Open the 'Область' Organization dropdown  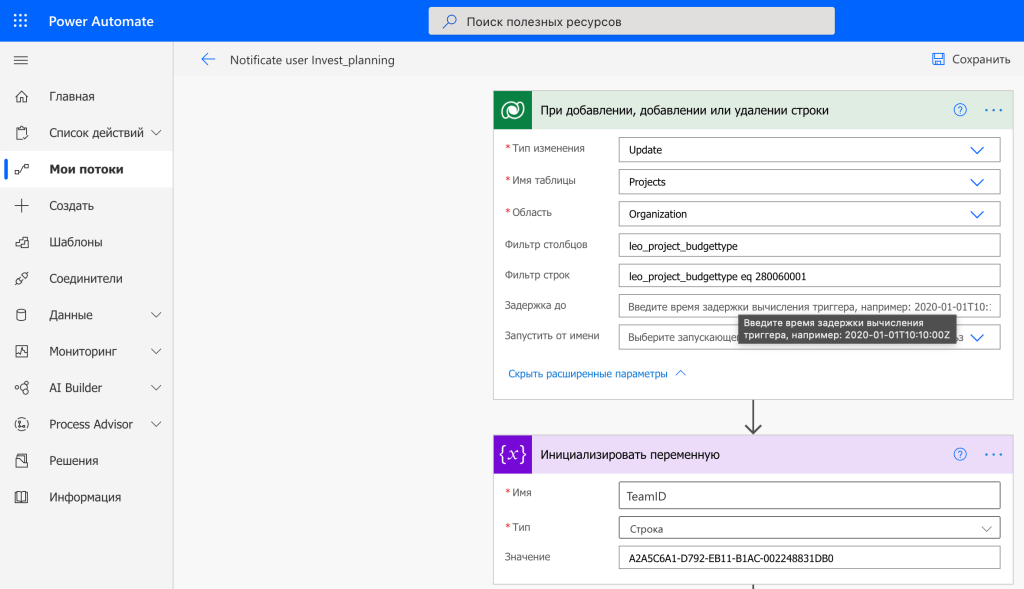[977, 214]
